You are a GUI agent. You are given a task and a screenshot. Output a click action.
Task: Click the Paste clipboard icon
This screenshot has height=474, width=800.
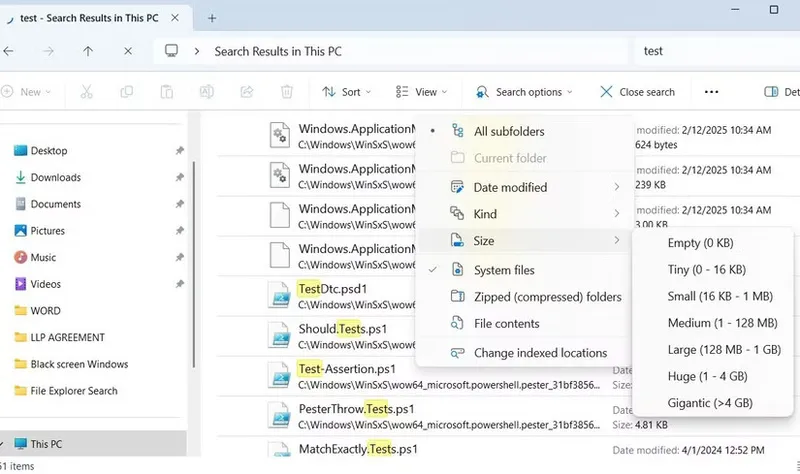pyautogui.click(x=166, y=92)
